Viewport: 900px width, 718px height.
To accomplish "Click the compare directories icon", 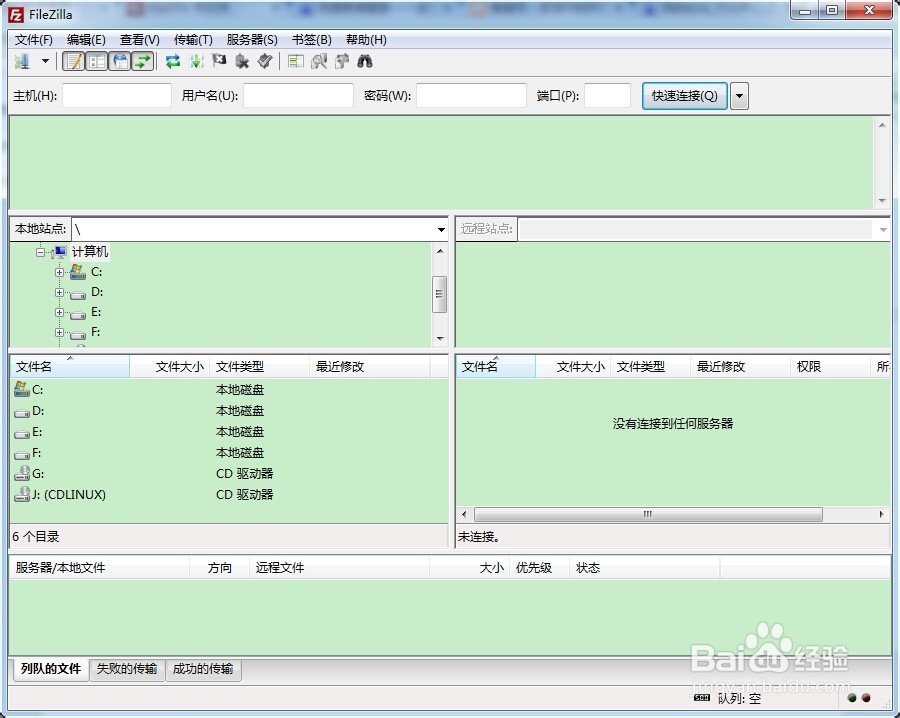I will tap(294, 61).
